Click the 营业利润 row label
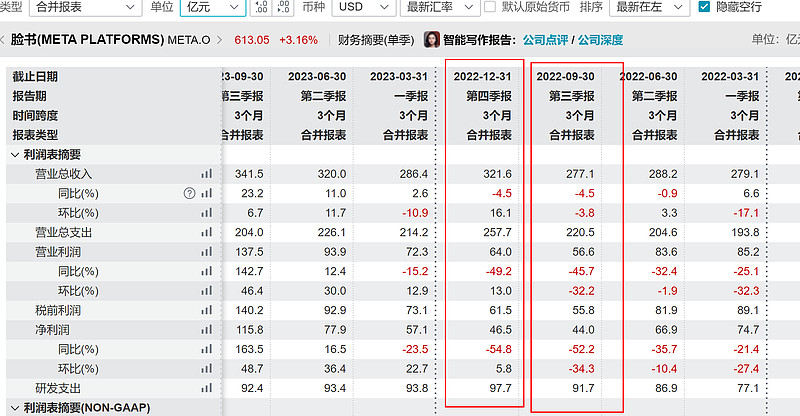Image resolution: width=800 pixels, height=416 pixels. 58,252
